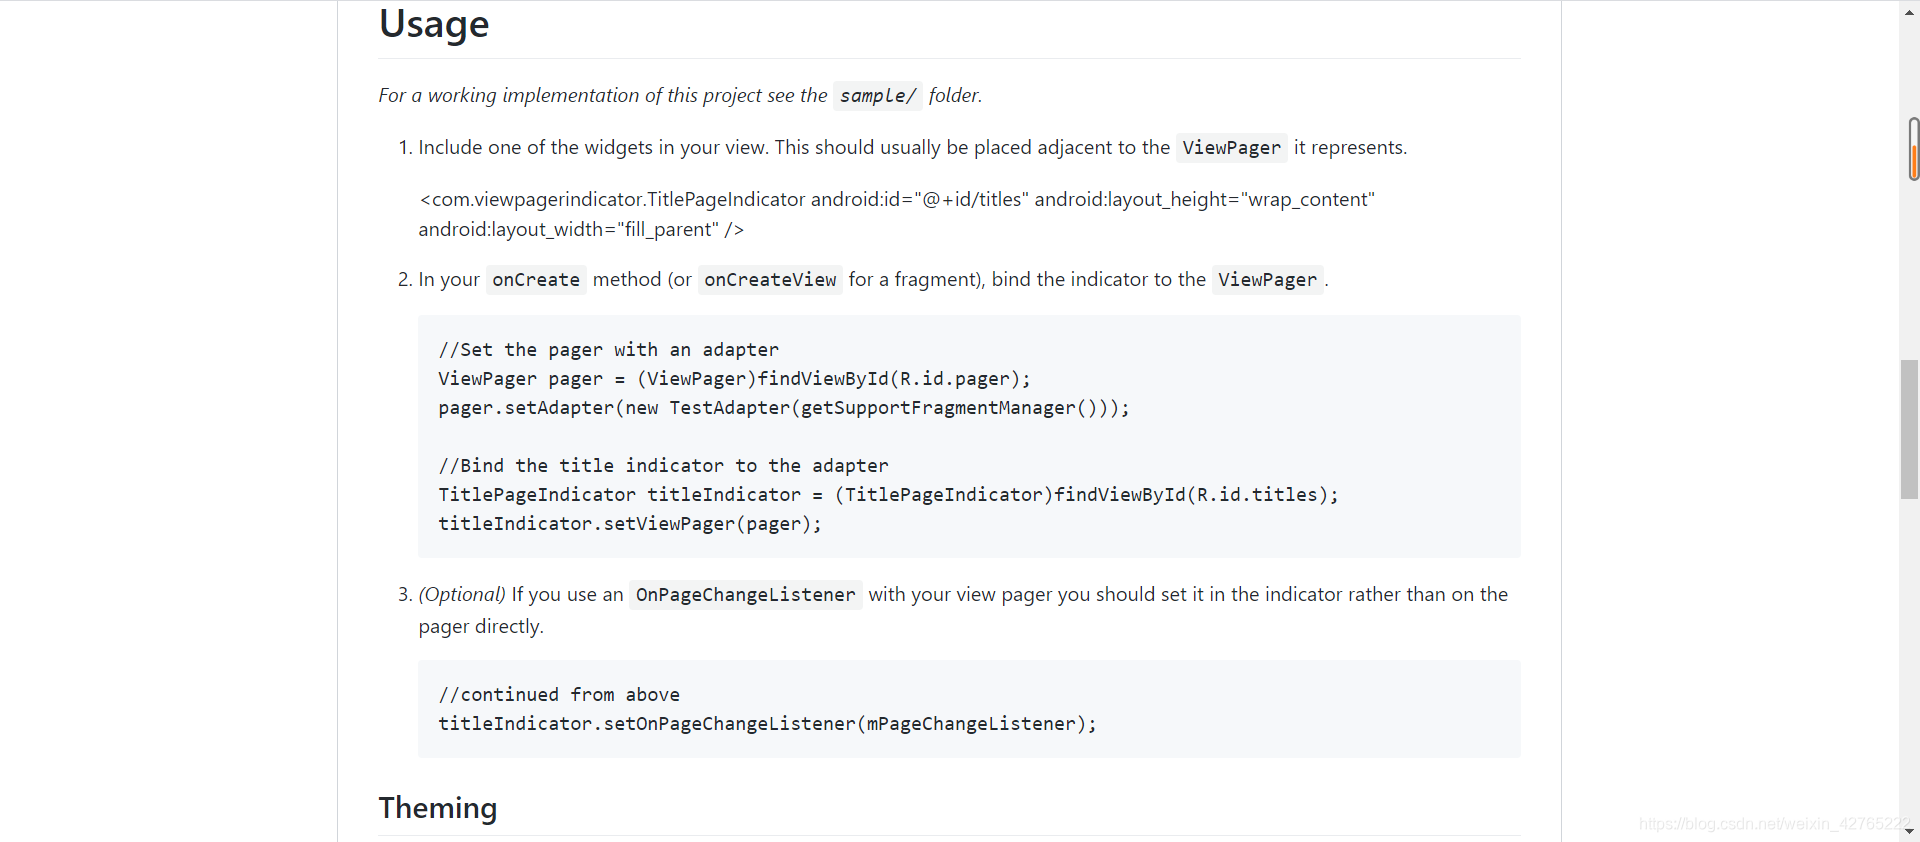Image resolution: width=1920 pixels, height=842 pixels.
Task: Click ViewPager code in step 1
Action: (1231, 148)
